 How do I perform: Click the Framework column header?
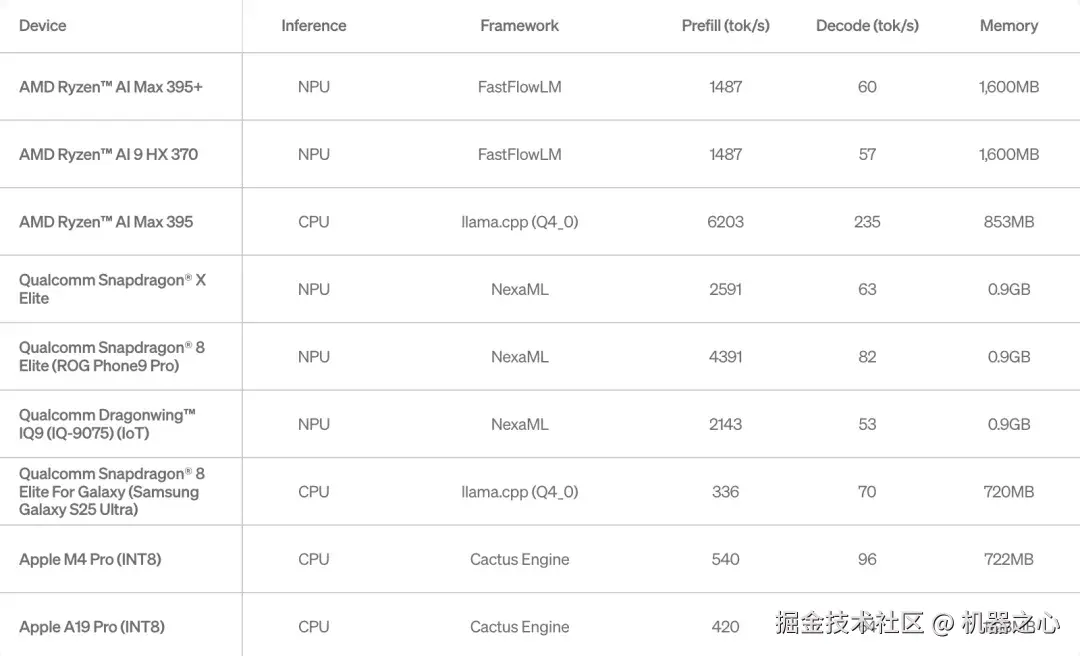pos(519,26)
